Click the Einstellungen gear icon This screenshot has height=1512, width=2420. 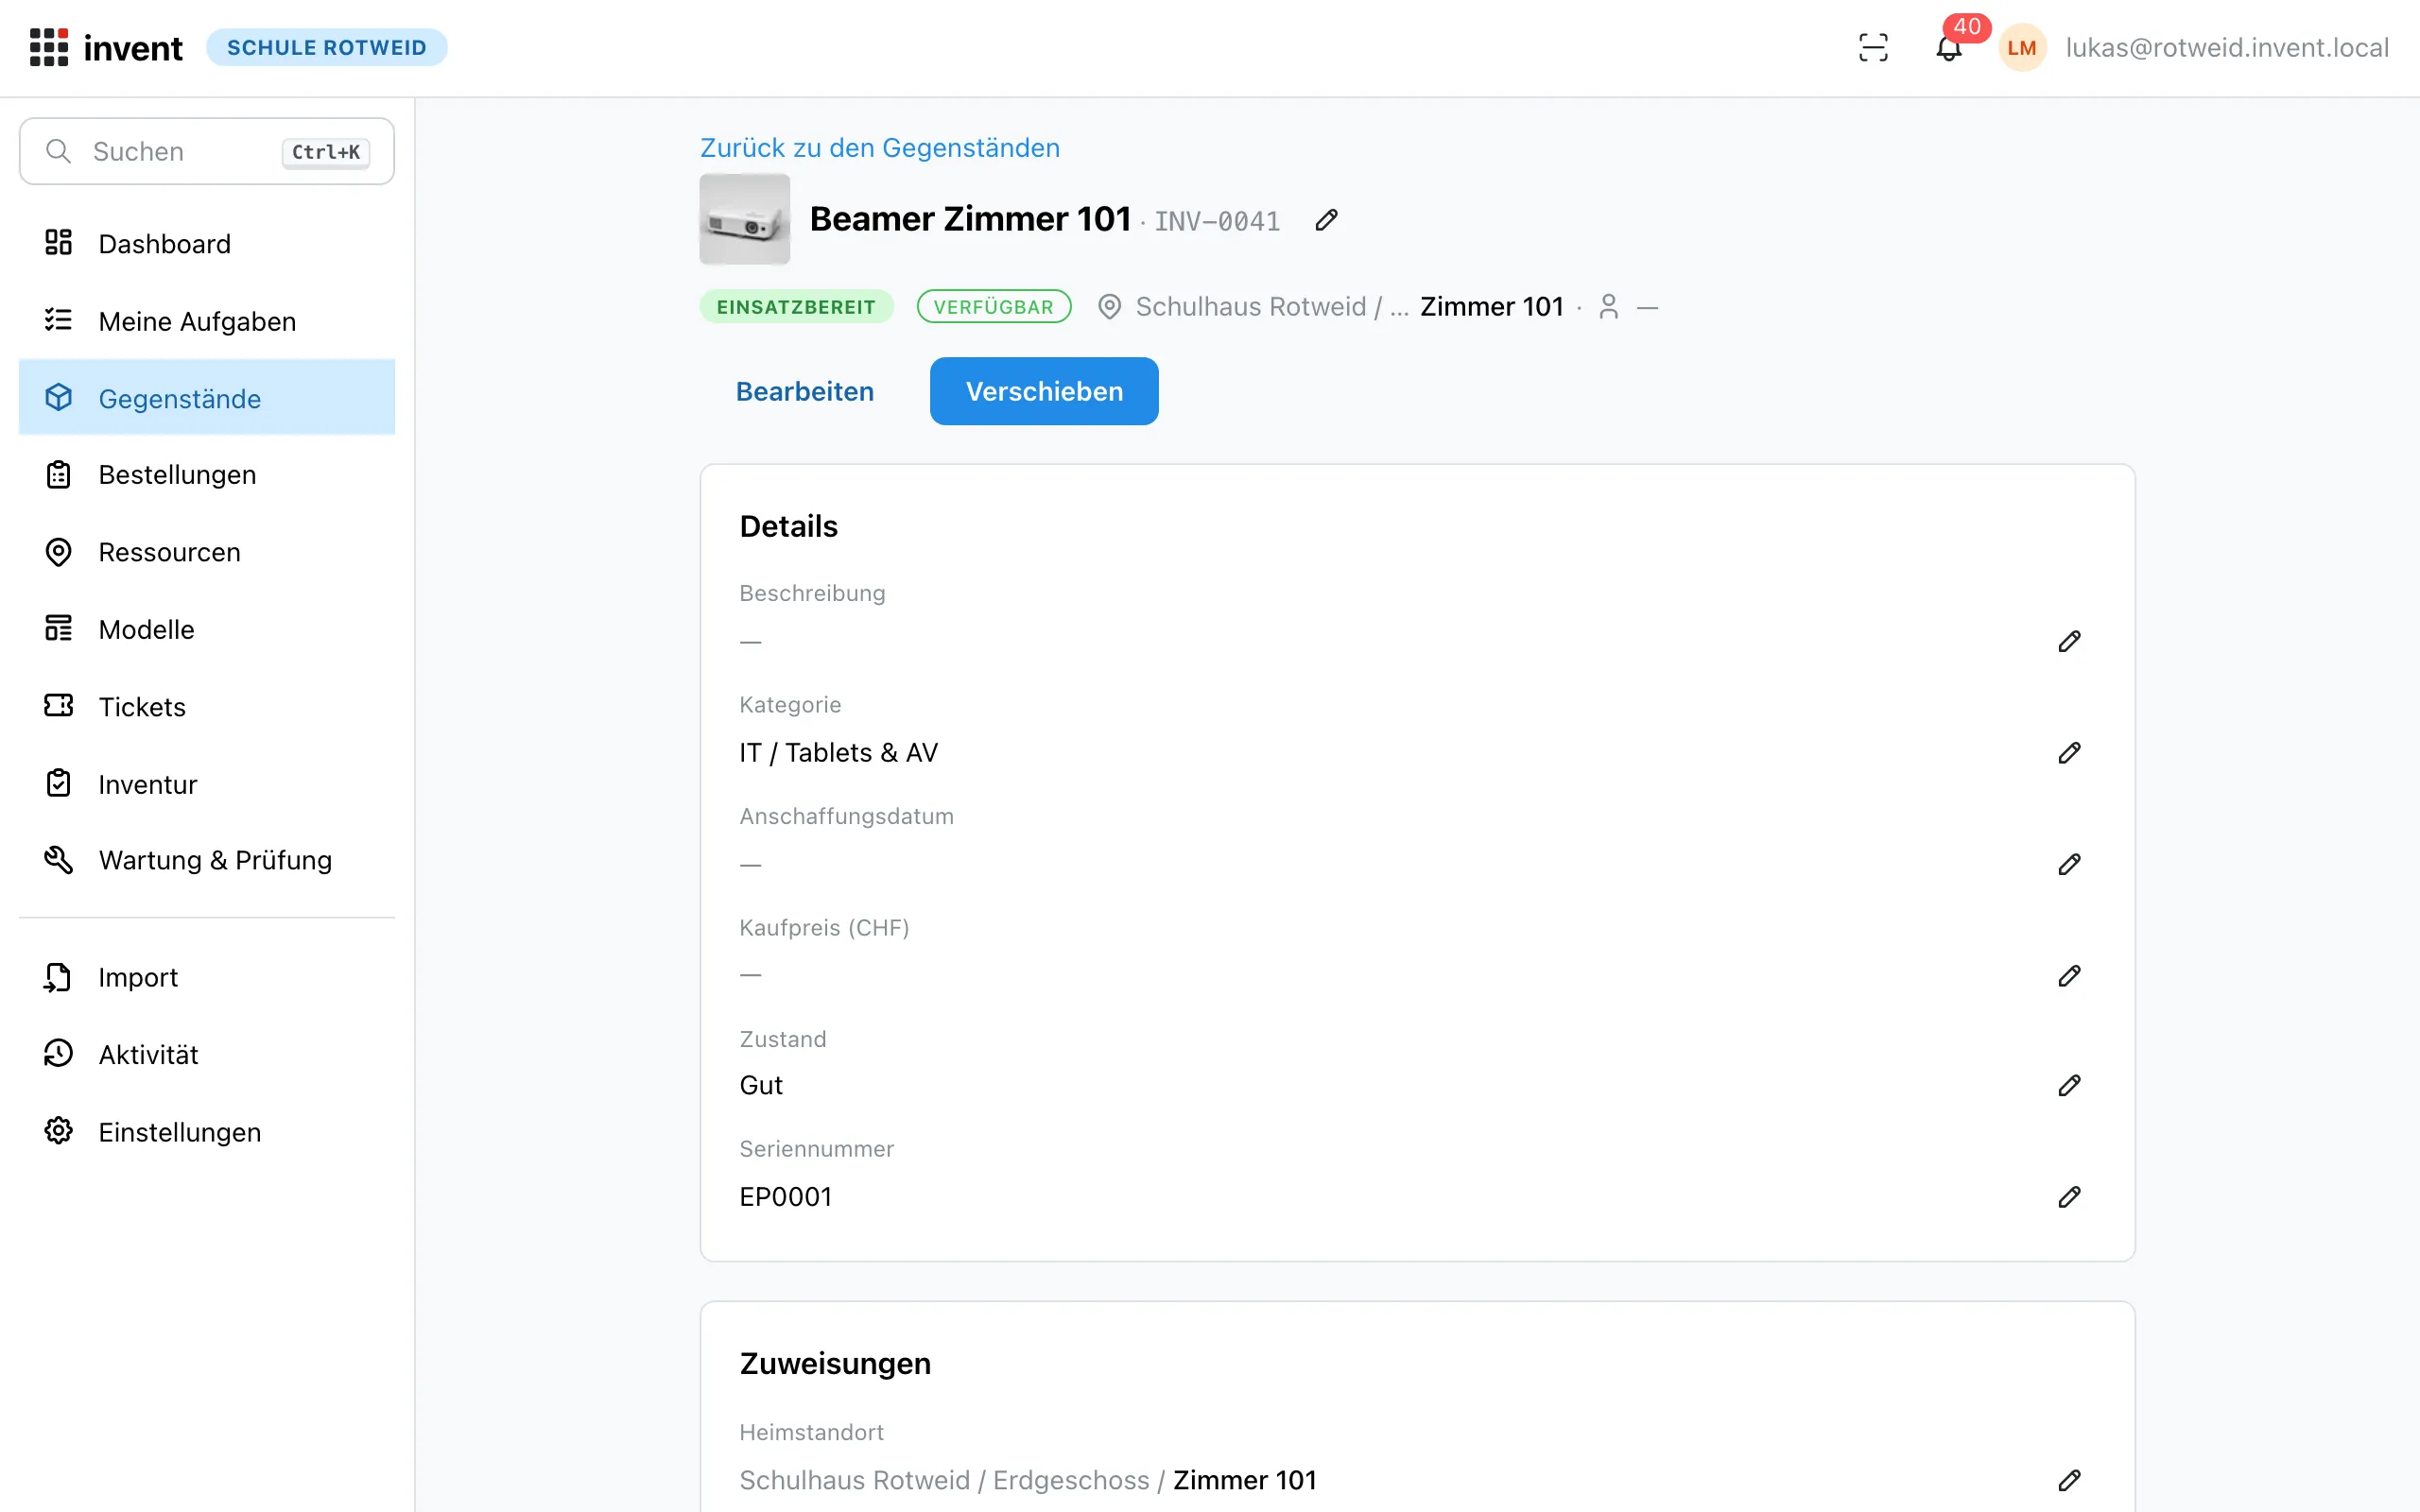(x=59, y=1131)
